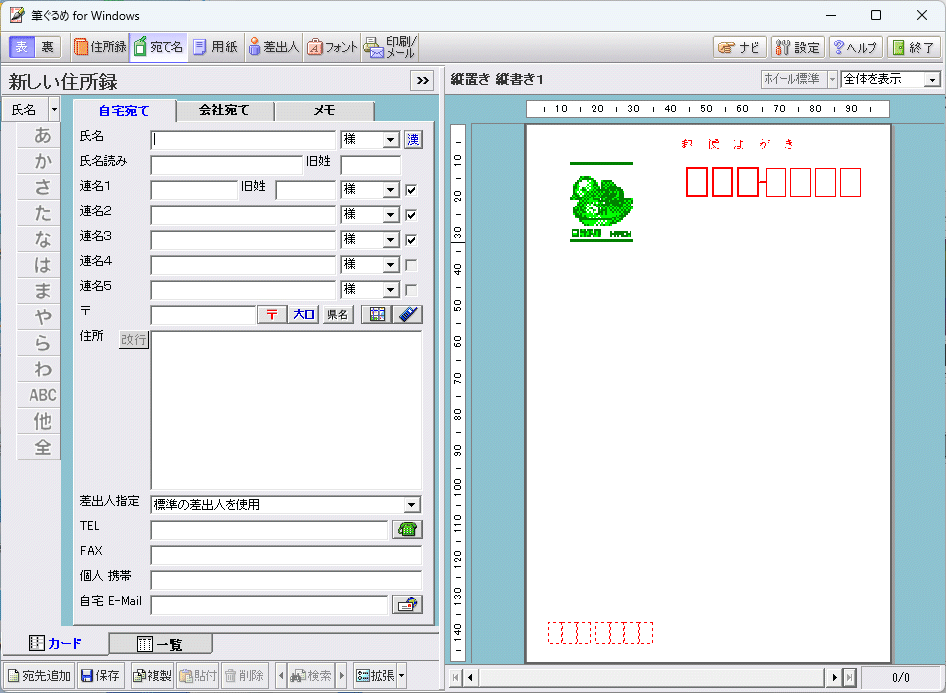Uncheck the 連名1 print checkbox

click(411, 190)
